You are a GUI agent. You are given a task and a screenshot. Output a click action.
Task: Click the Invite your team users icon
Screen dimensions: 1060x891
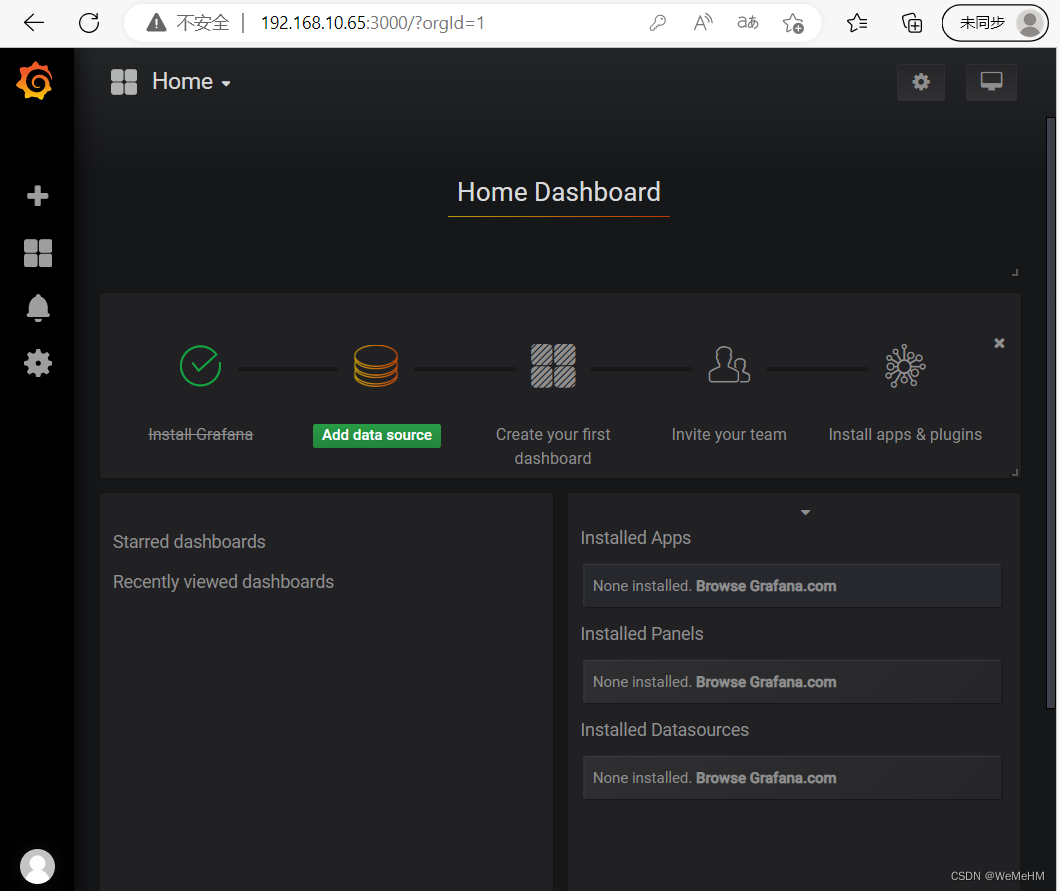tap(729, 365)
